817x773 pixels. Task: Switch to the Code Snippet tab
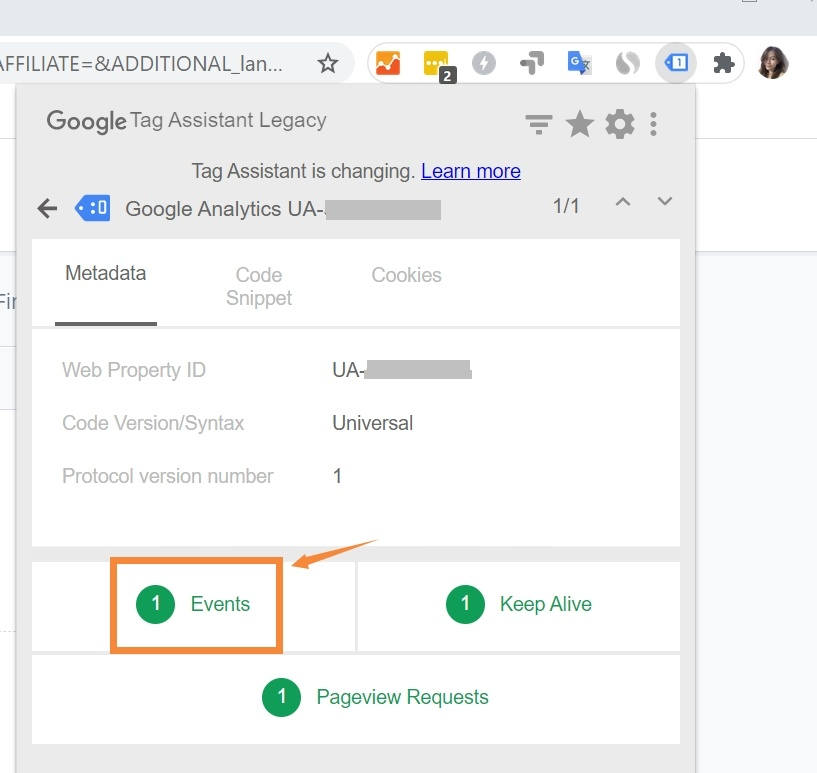click(x=259, y=286)
